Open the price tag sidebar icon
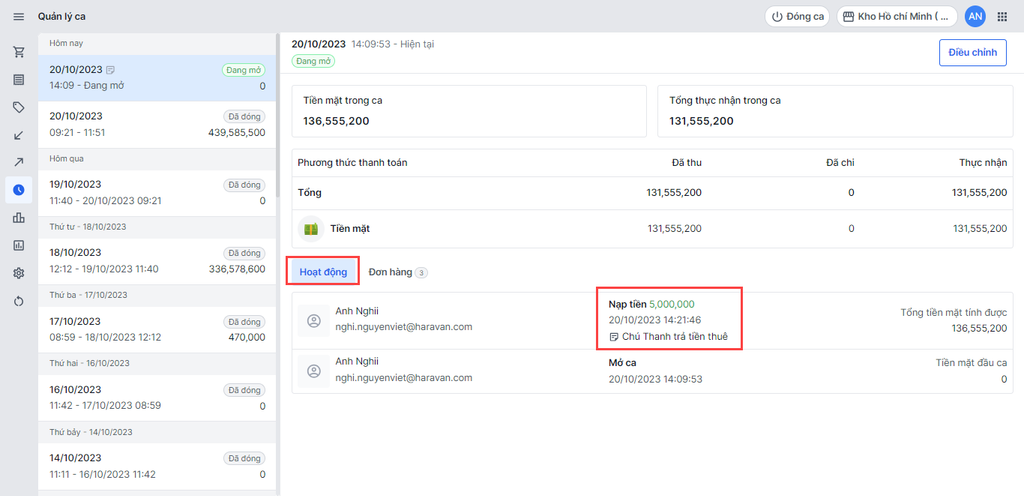This screenshot has width=1024, height=496. pos(18,107)
